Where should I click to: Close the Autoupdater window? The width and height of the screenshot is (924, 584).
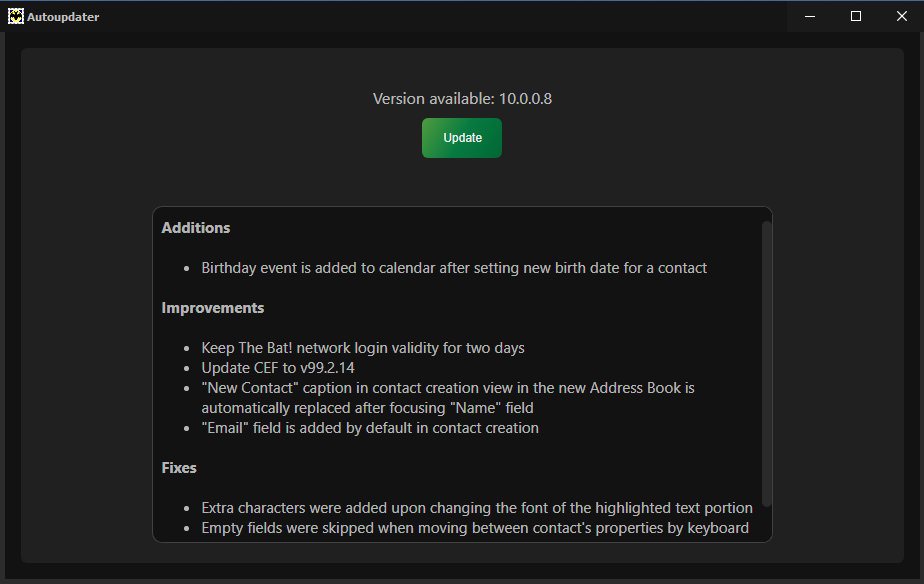(x=902, y=17)
